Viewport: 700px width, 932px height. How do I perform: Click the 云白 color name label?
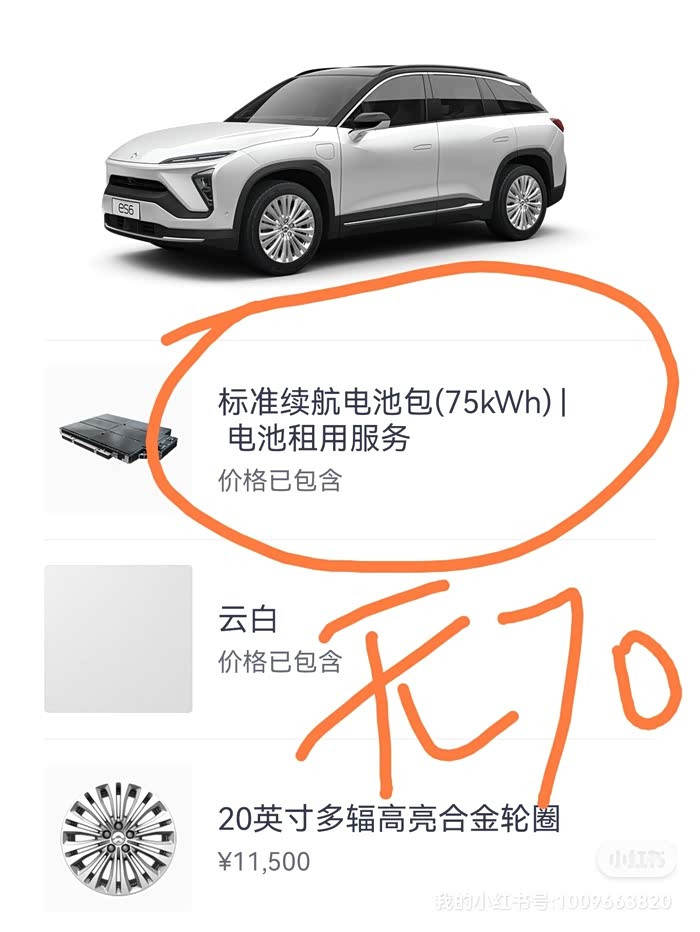(248, 619)
